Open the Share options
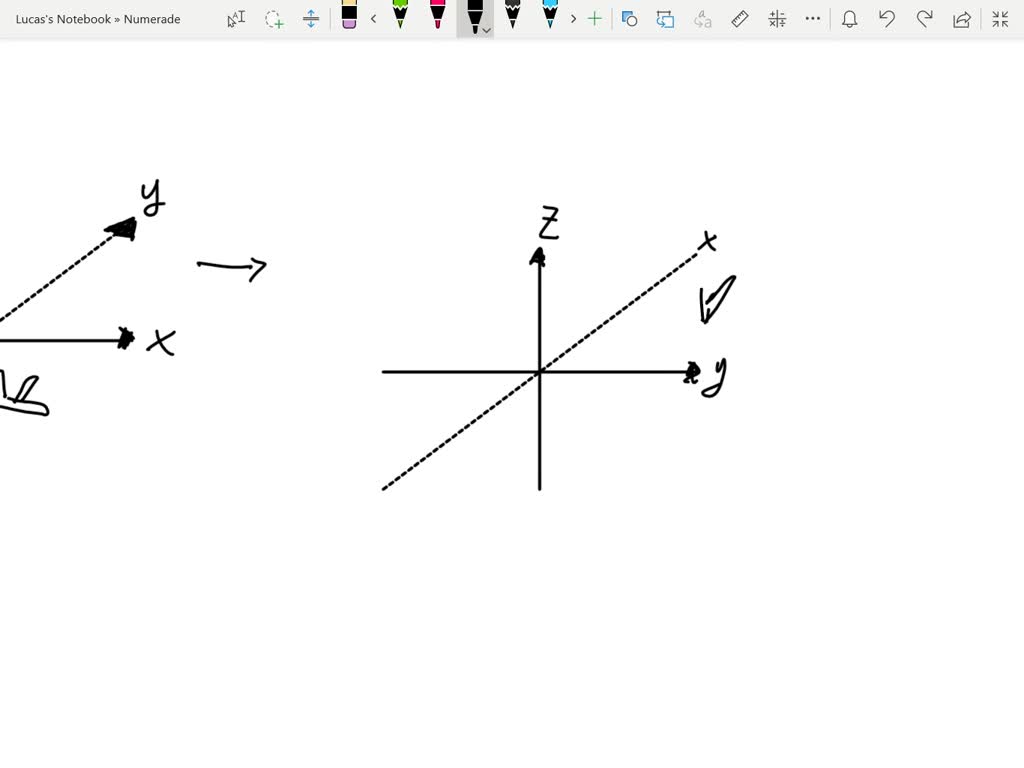Viewport: 1024px width, 768px height. [961, 18]
